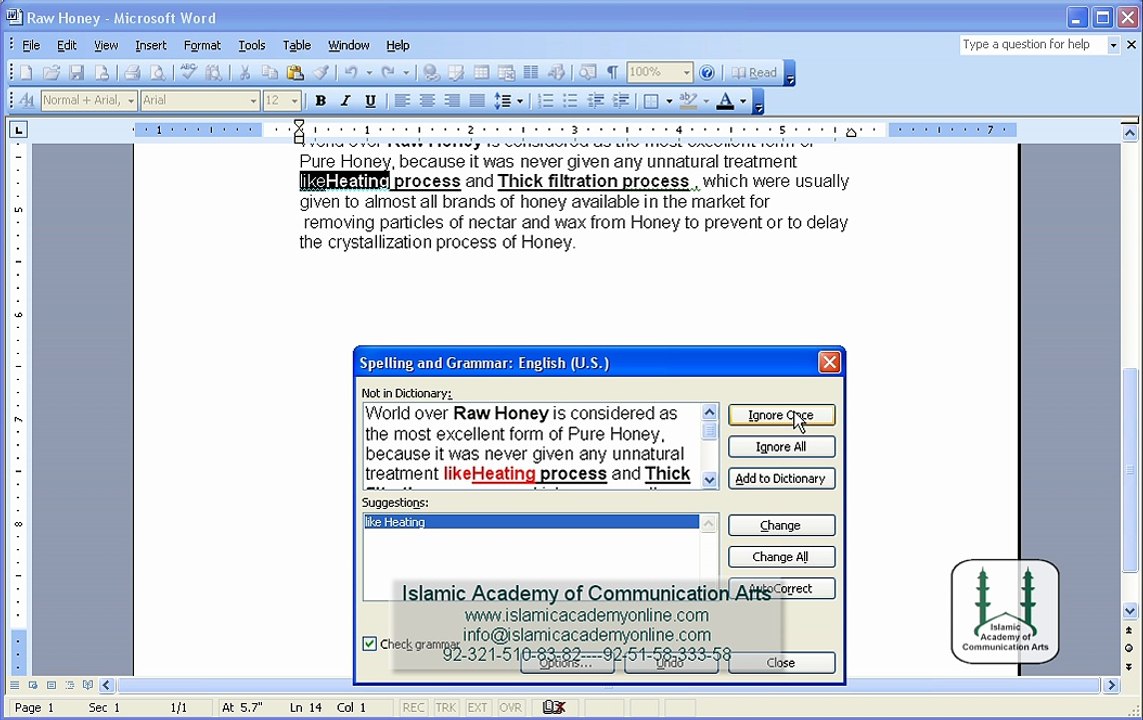Click the Columns toolbar icon
The height and width of the screenshot is (720, 1143).
click(x=531, y=72)
